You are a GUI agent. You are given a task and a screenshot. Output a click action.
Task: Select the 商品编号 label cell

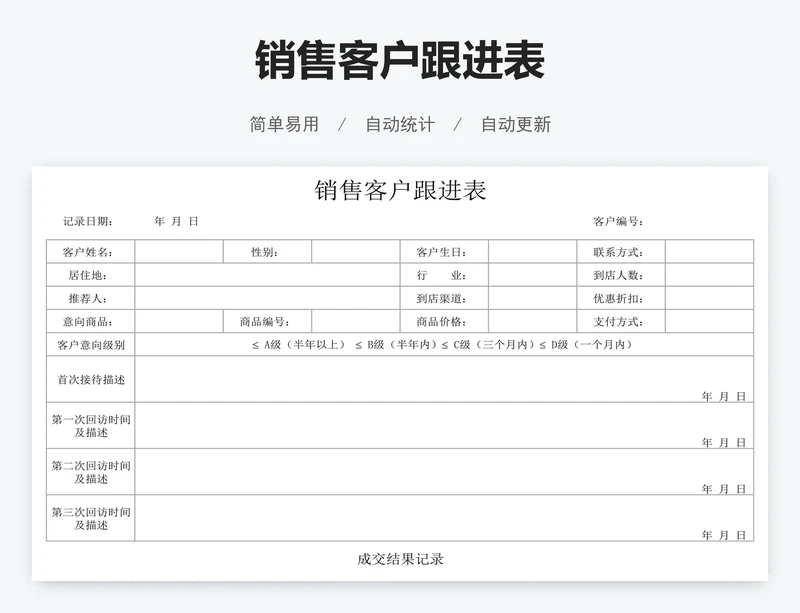click(x=267, y=322)
